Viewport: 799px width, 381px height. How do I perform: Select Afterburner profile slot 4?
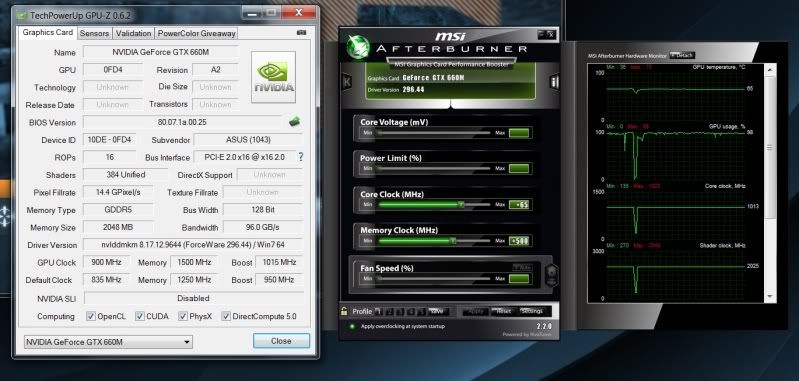(x=411, y=311)
